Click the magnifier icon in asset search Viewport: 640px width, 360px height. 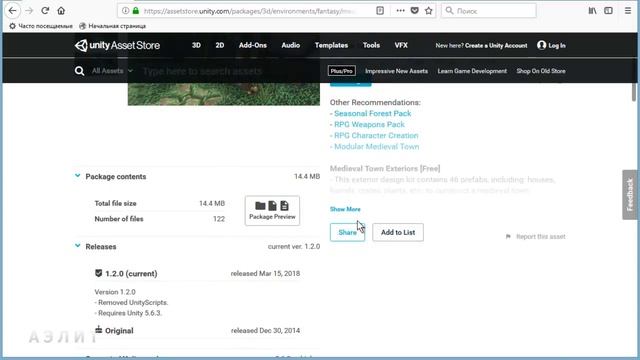coord(79,71)
